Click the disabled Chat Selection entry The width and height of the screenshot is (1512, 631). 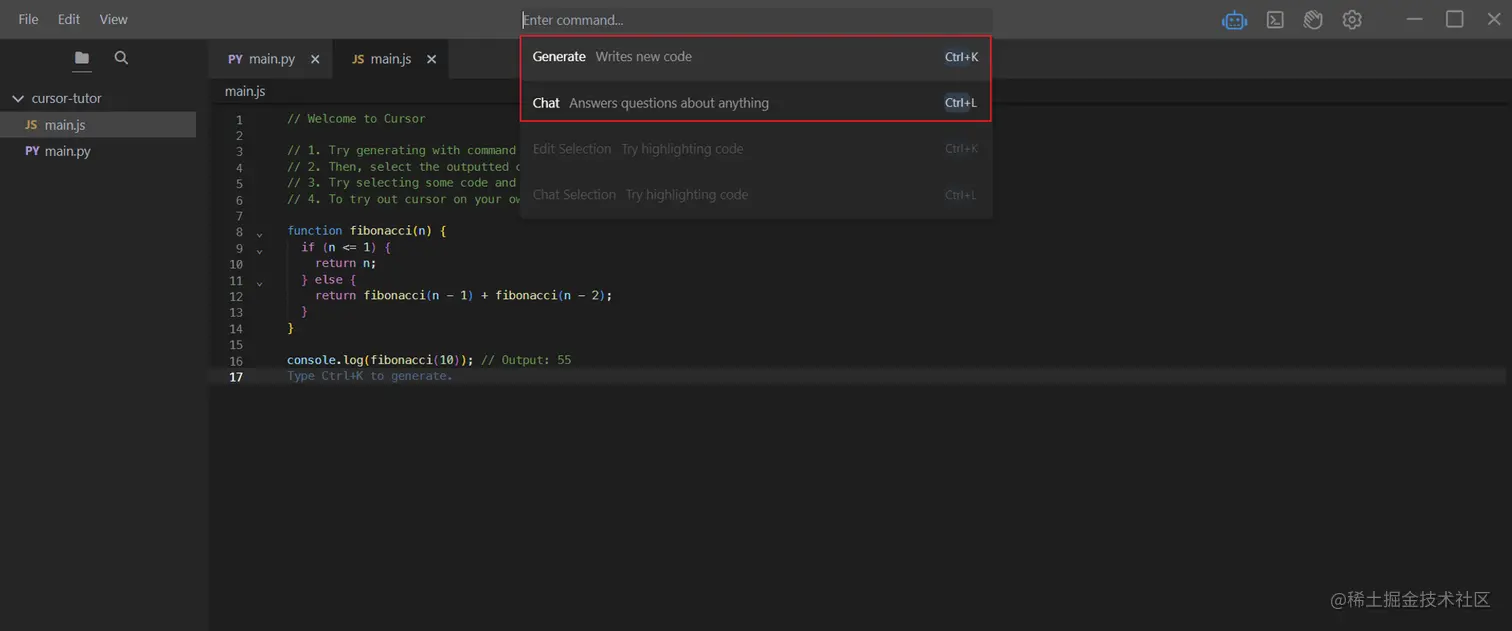click(756, 195)
